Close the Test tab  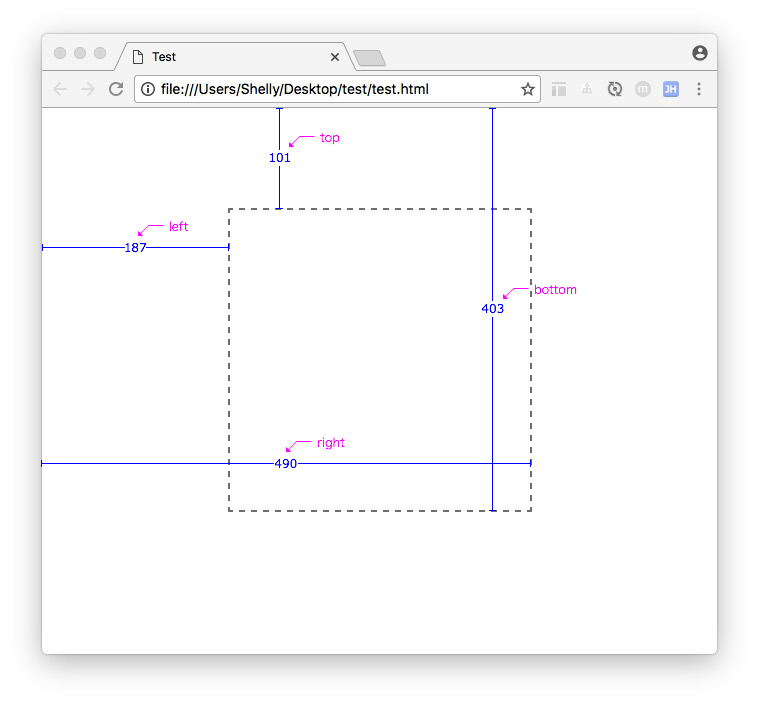point(334,57)
